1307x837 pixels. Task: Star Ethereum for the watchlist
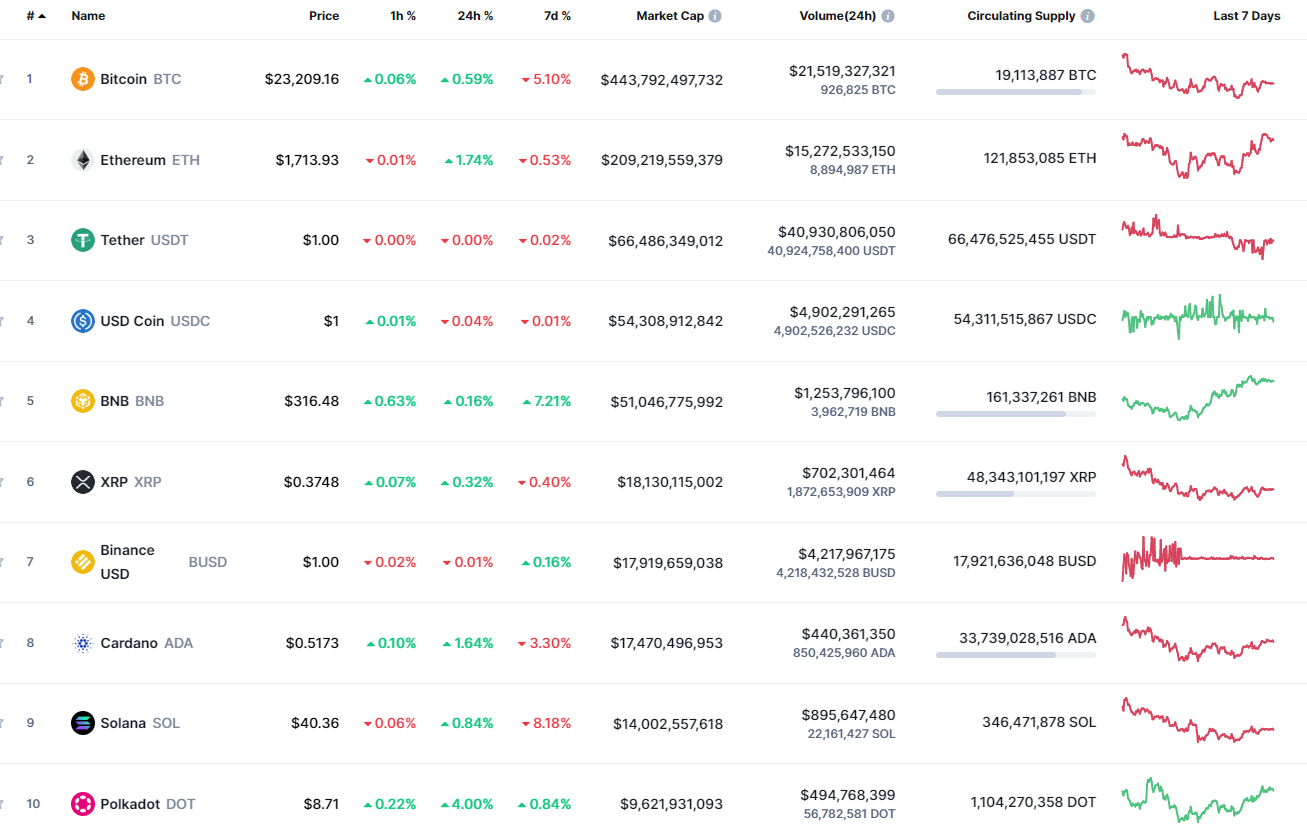(3, 160)
